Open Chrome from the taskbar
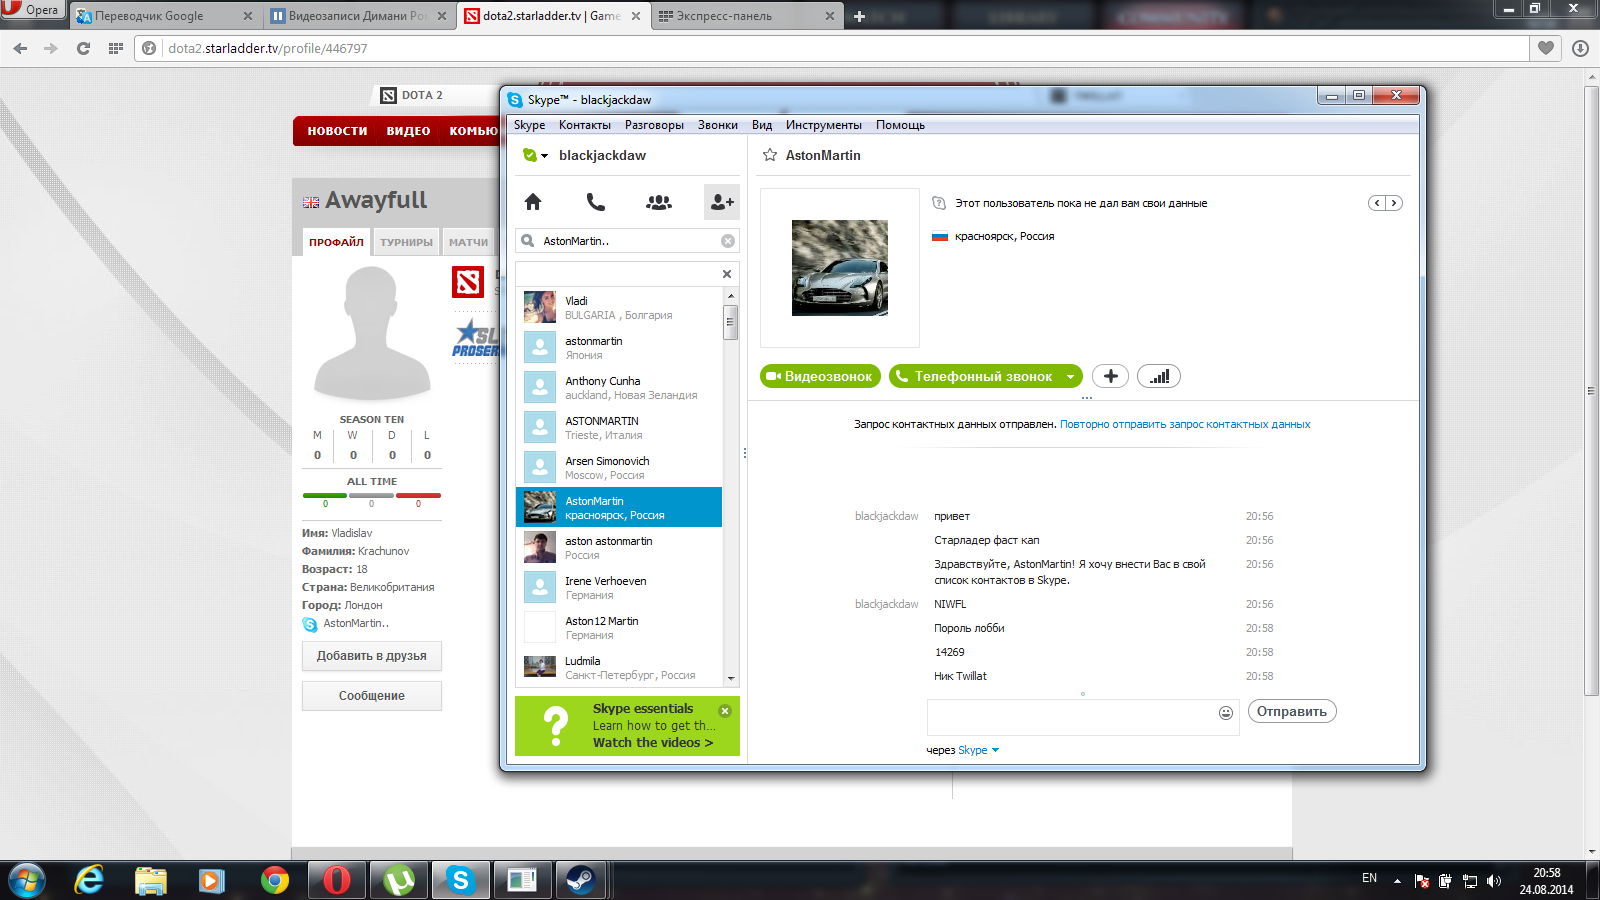Screen dimensions: 1600x900 (275, 880)
